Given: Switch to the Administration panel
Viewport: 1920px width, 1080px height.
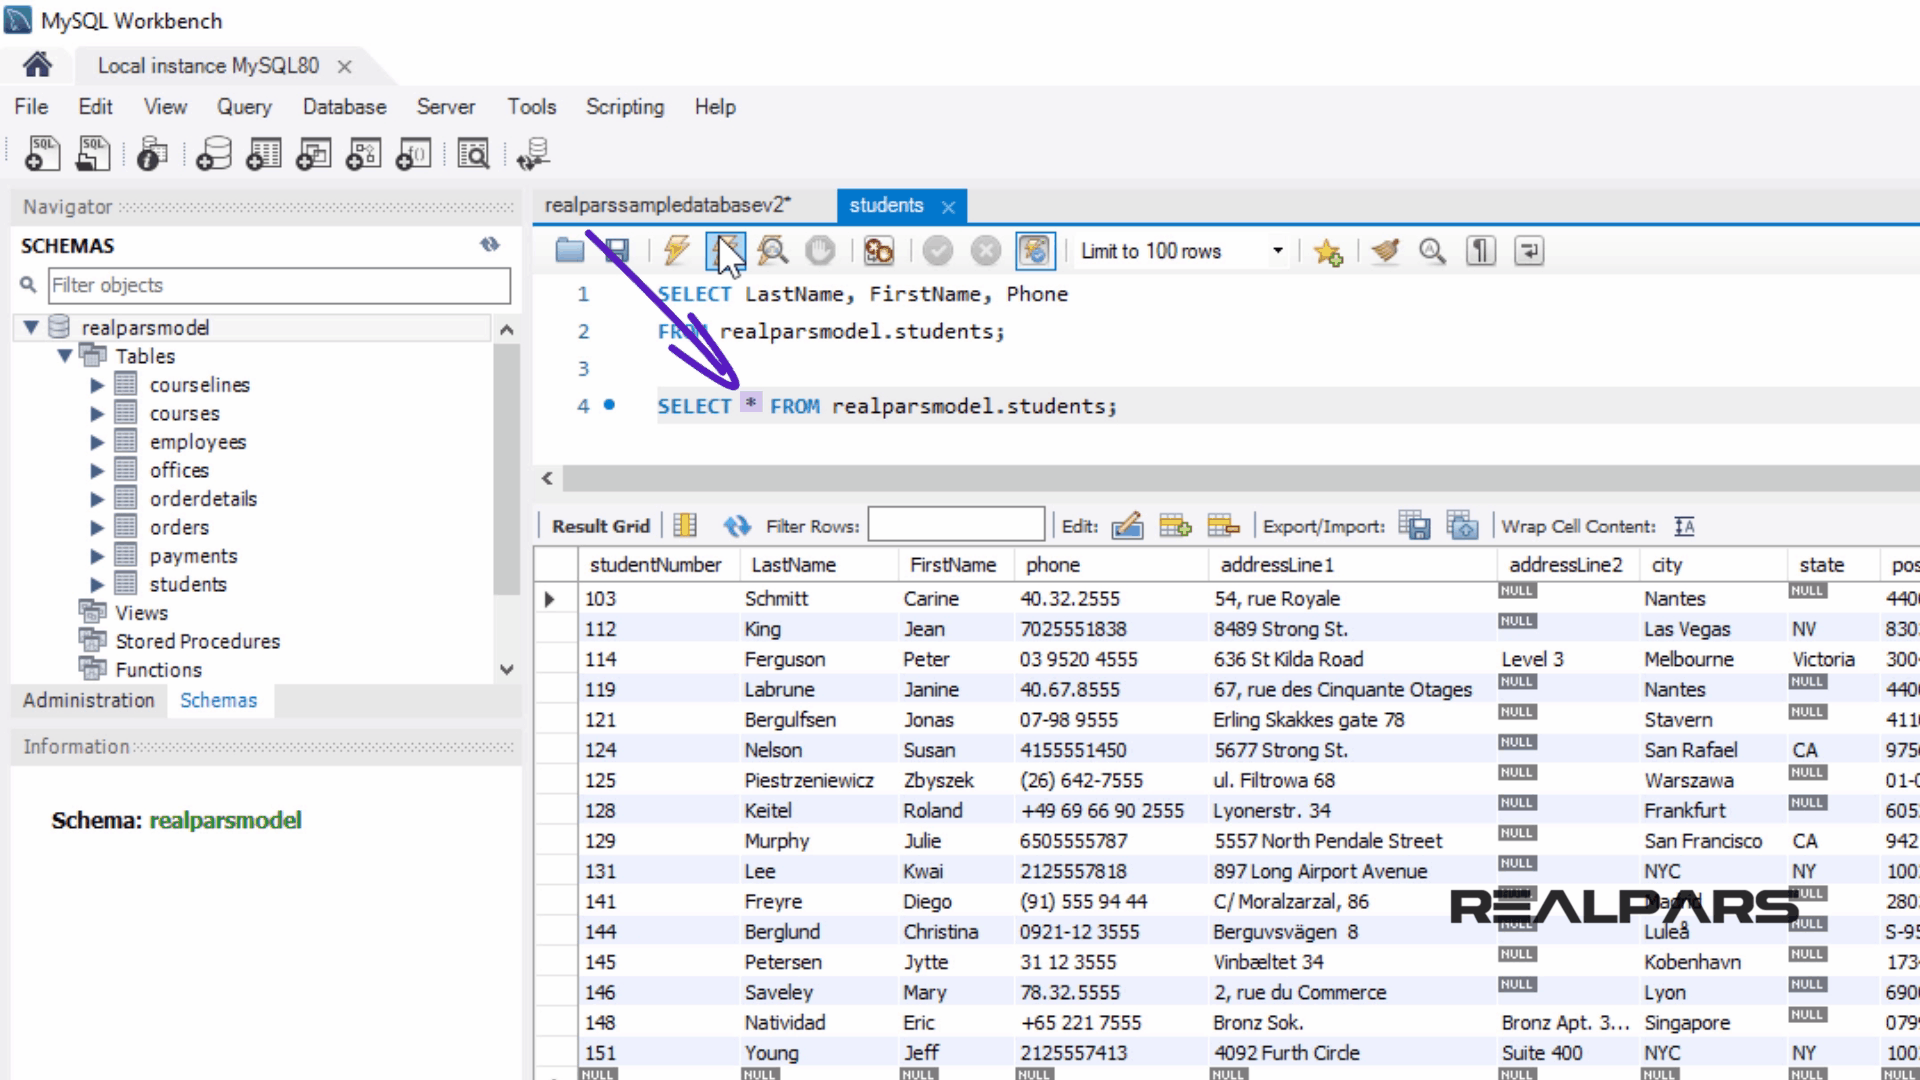Looking at the screenshot, I should pos(88,700).
